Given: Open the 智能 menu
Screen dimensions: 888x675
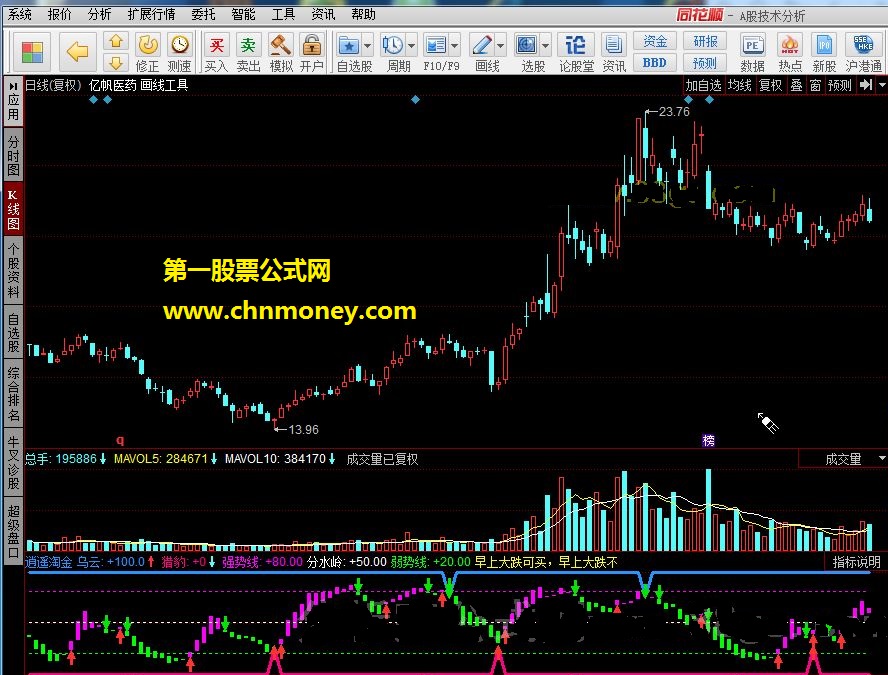Looking at the screenshot, I should [243, 14].
